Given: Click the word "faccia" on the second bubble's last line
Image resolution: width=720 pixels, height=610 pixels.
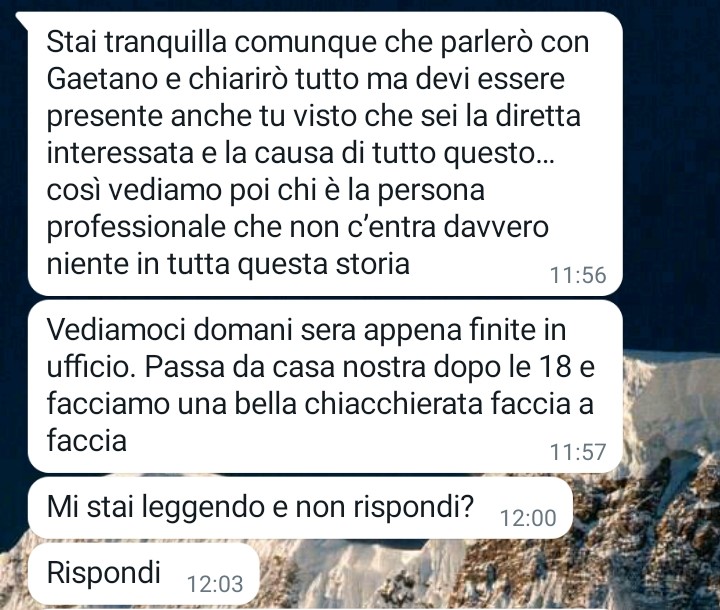Looking at the screenshot, I should pos(87,441).
